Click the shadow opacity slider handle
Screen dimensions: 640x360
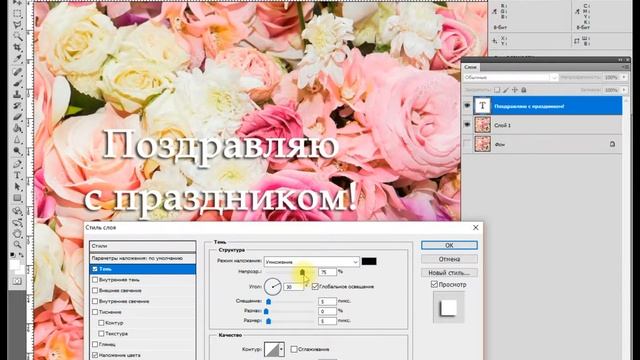click(302, 272)
